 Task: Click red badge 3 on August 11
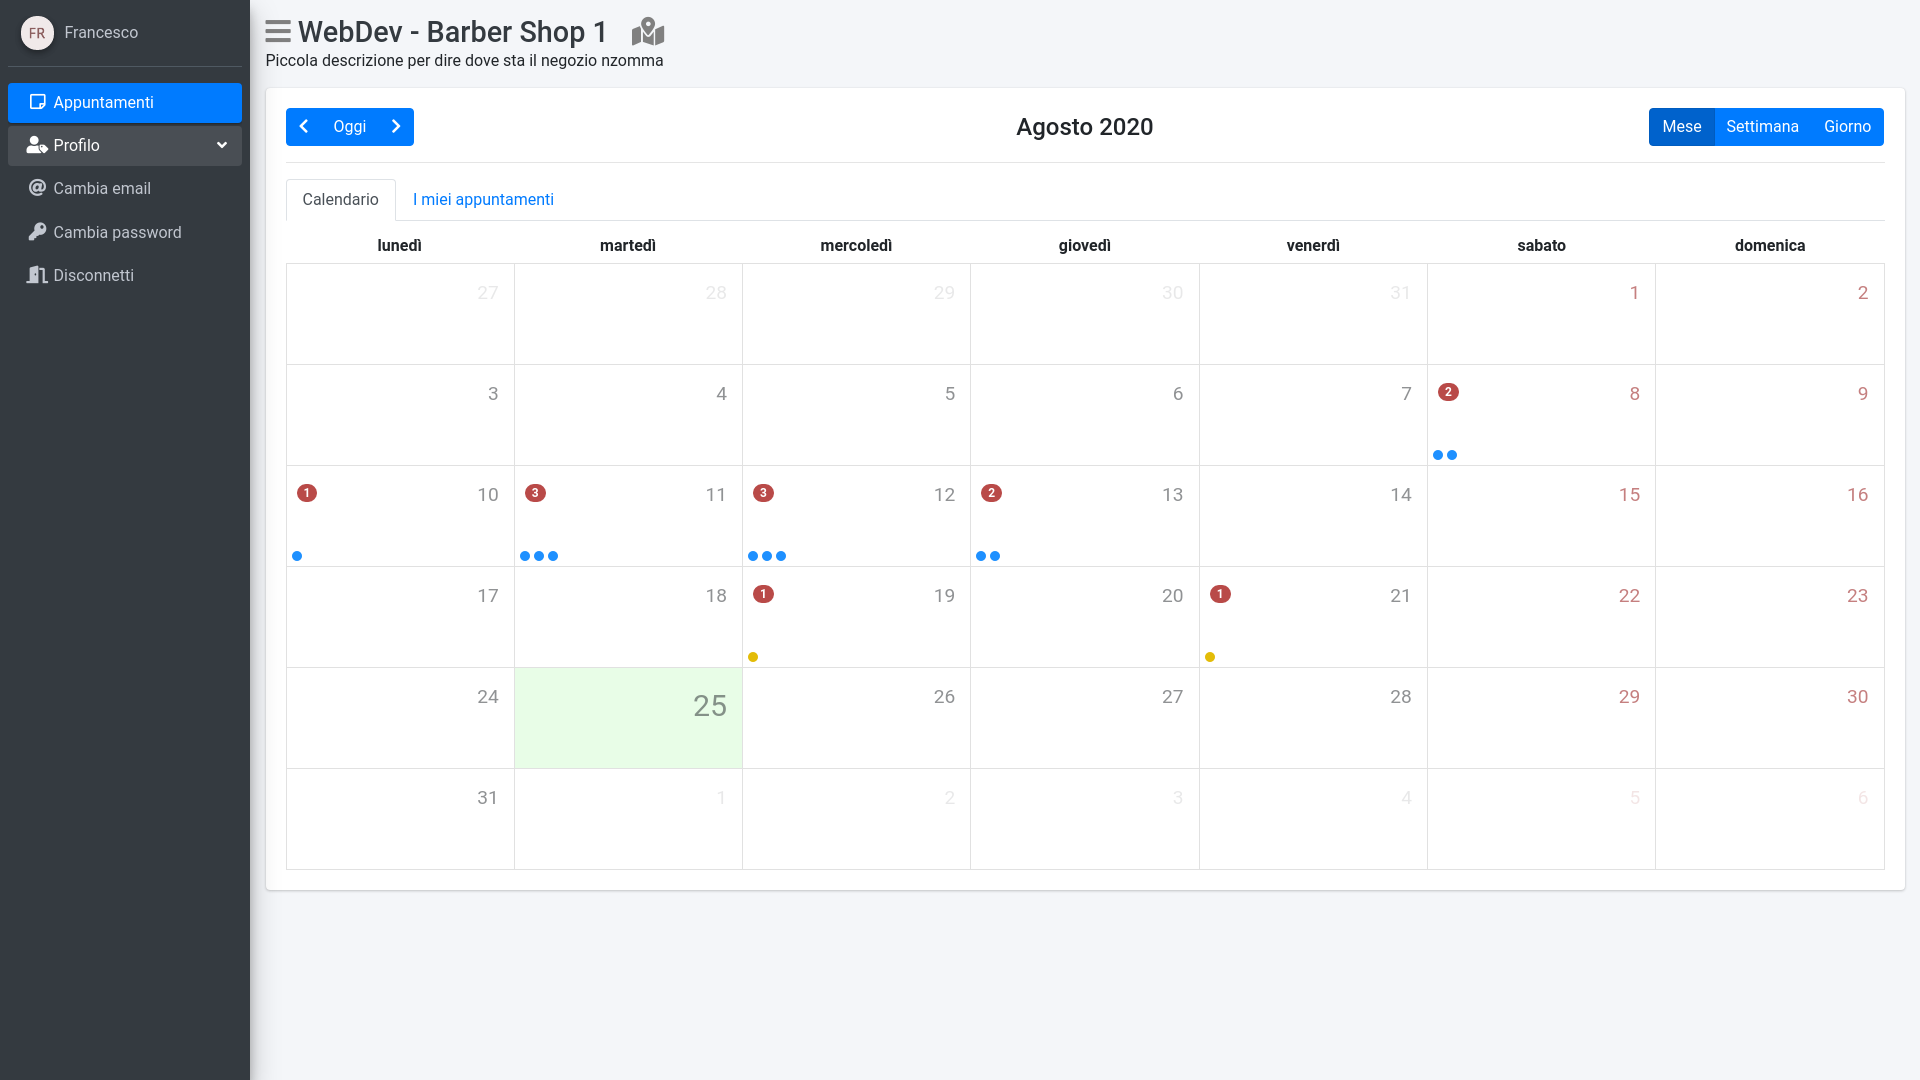(535, 493)
